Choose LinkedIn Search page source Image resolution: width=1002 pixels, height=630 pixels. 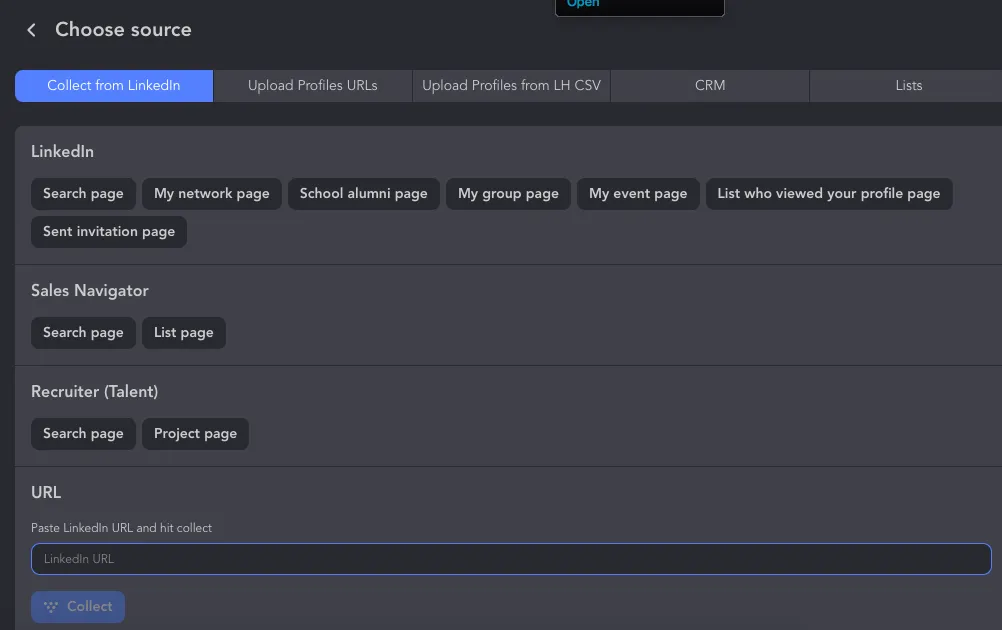[x=83, y=194]
